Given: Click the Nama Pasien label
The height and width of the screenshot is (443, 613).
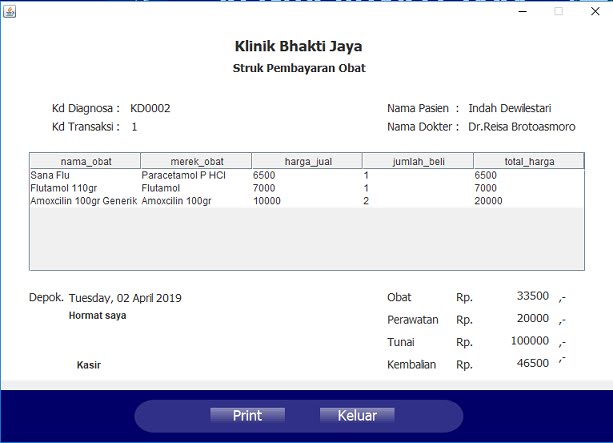Looking at the screenshot, I should click(423, 108).
